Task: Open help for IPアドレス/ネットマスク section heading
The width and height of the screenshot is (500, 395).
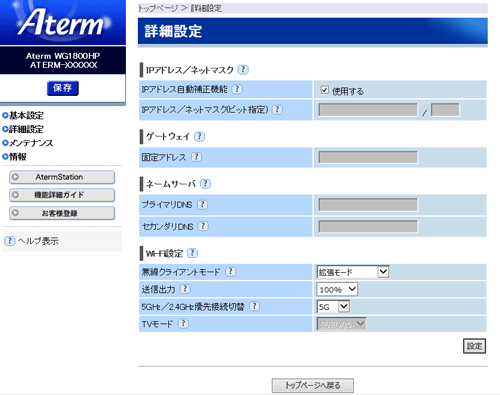Action: pyautogui.click(x=243, y=70)
